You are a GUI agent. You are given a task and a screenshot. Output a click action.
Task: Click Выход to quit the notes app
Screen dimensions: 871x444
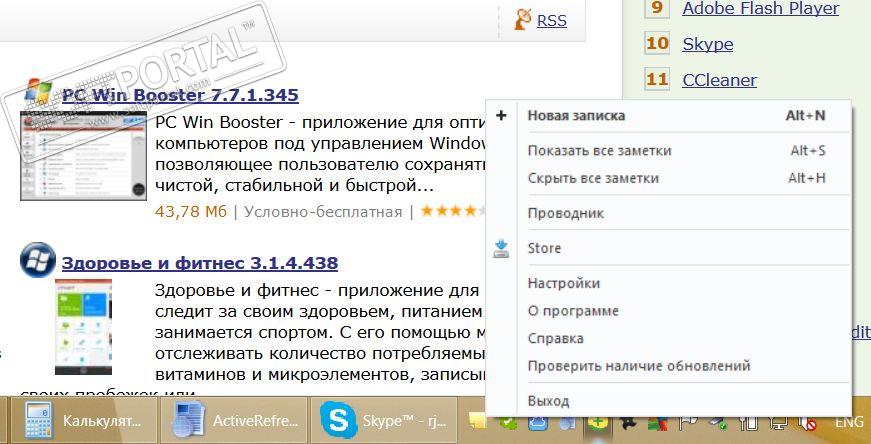(x=669, y=401)
